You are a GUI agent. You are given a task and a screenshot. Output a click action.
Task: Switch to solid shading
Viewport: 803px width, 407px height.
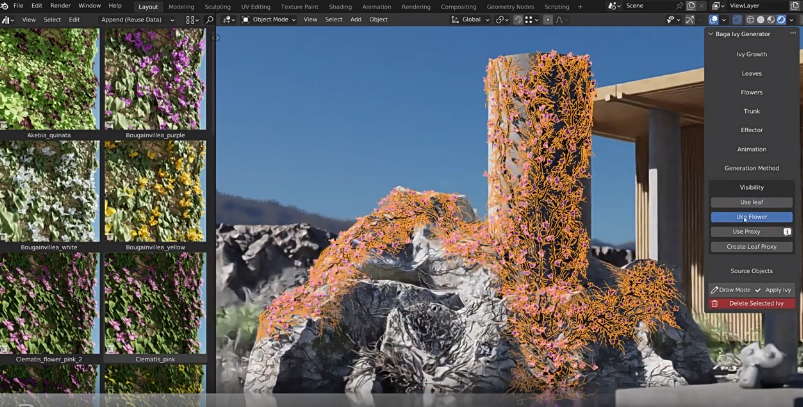tap(760, 19)
